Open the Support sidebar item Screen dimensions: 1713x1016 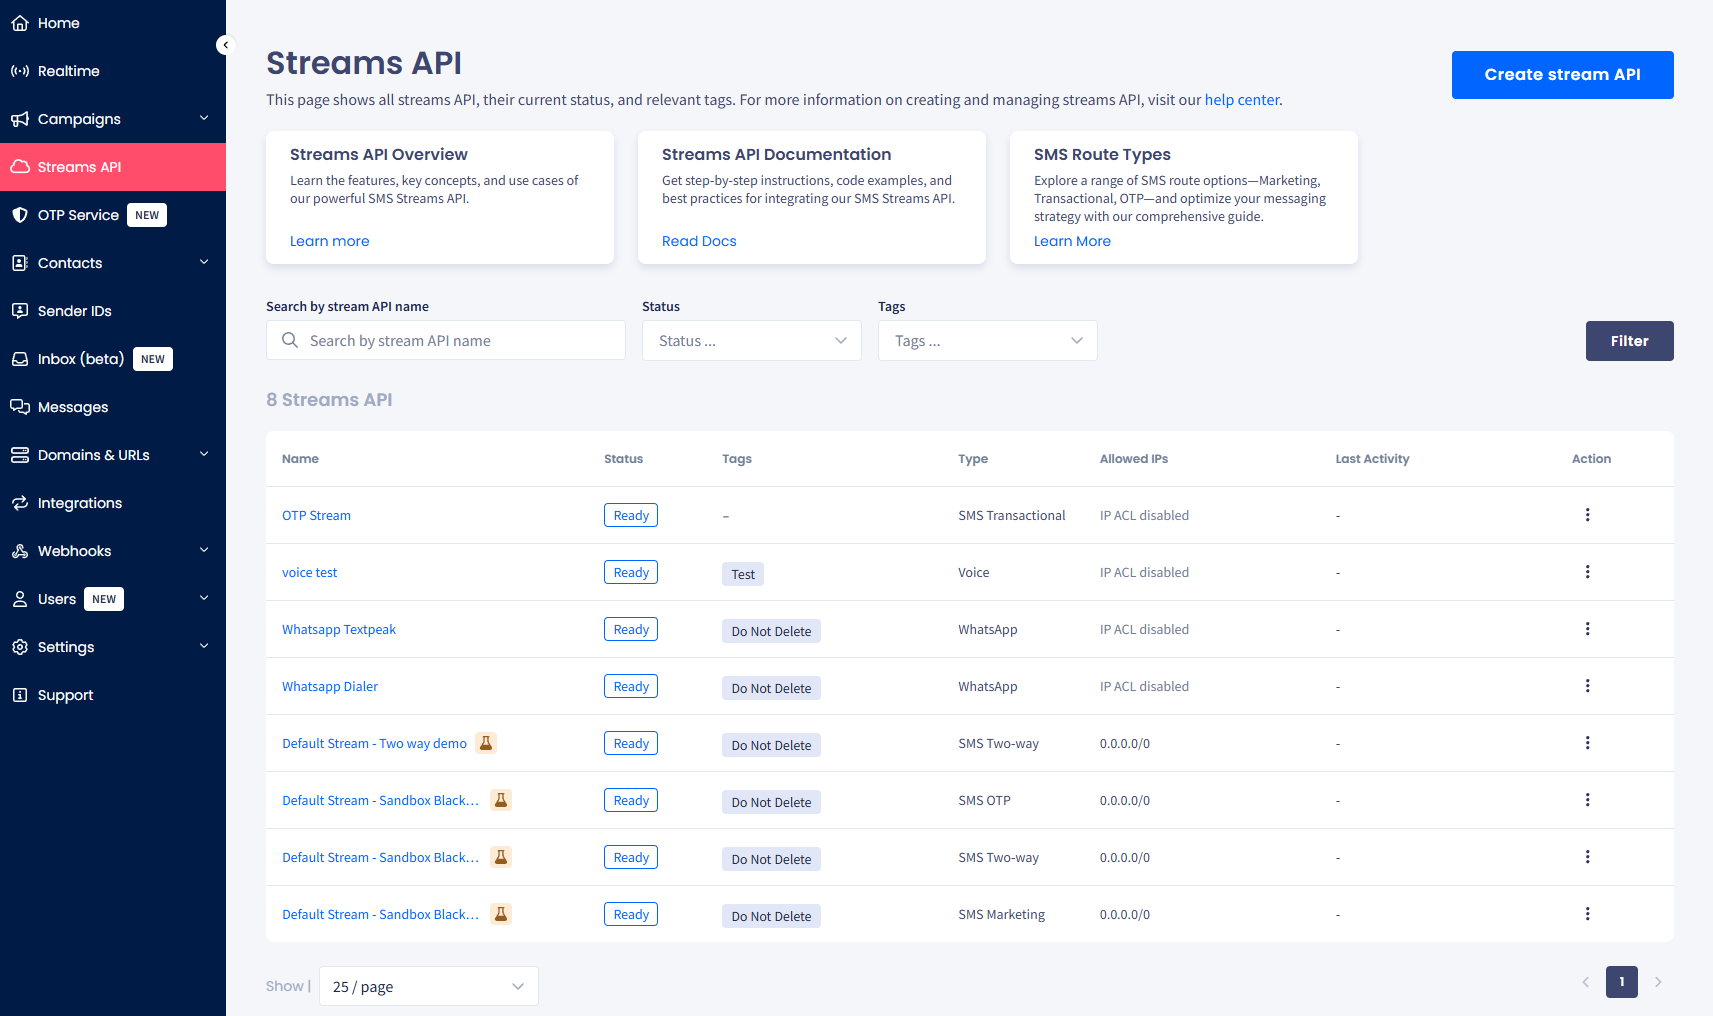point(113,695)
